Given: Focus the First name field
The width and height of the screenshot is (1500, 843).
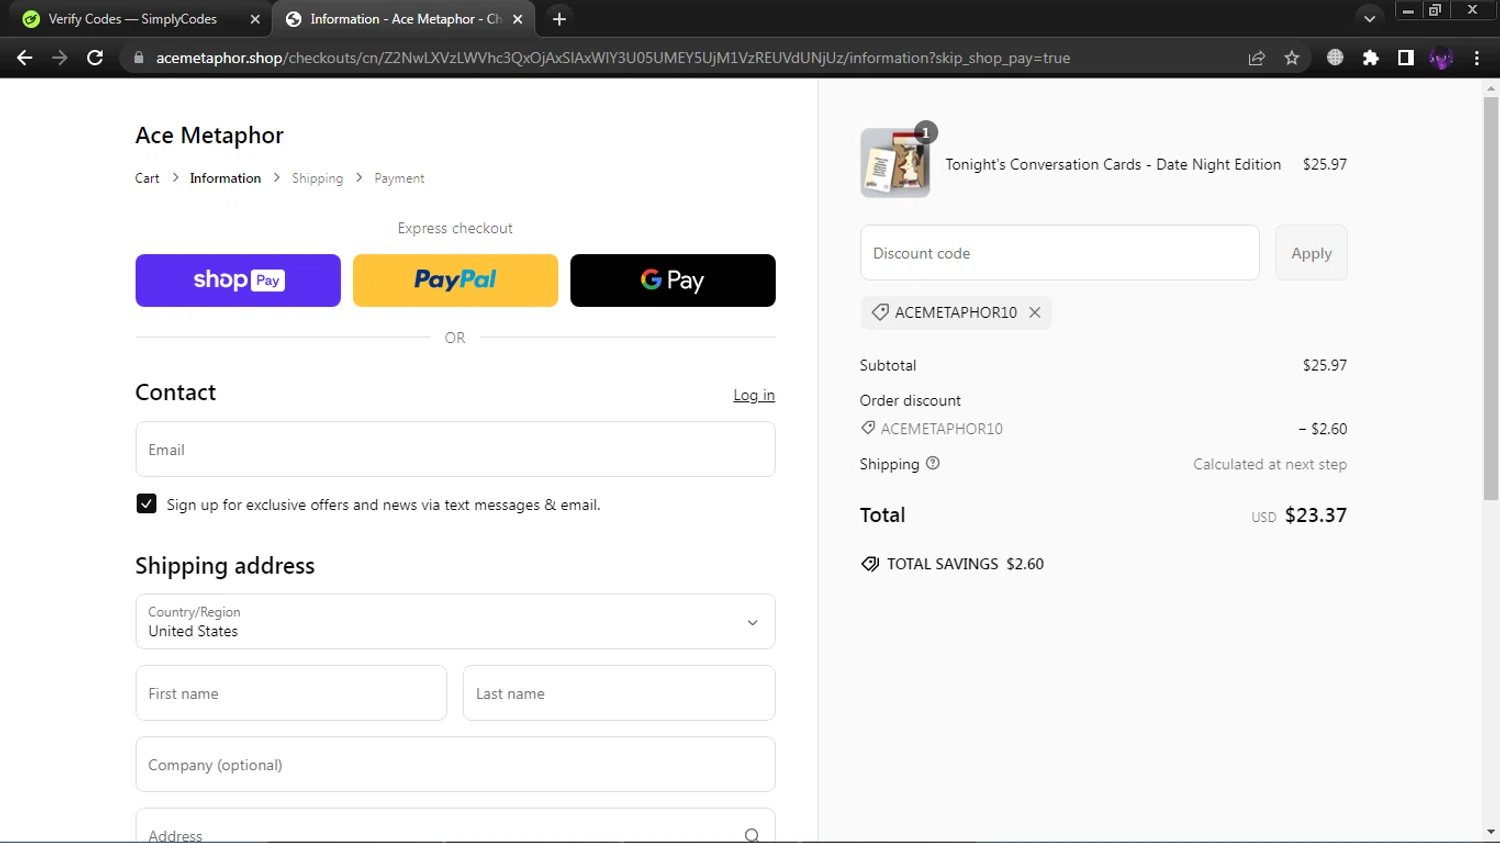Looking at the screenshot, I should pyautogui.click(x=291, y=693).
